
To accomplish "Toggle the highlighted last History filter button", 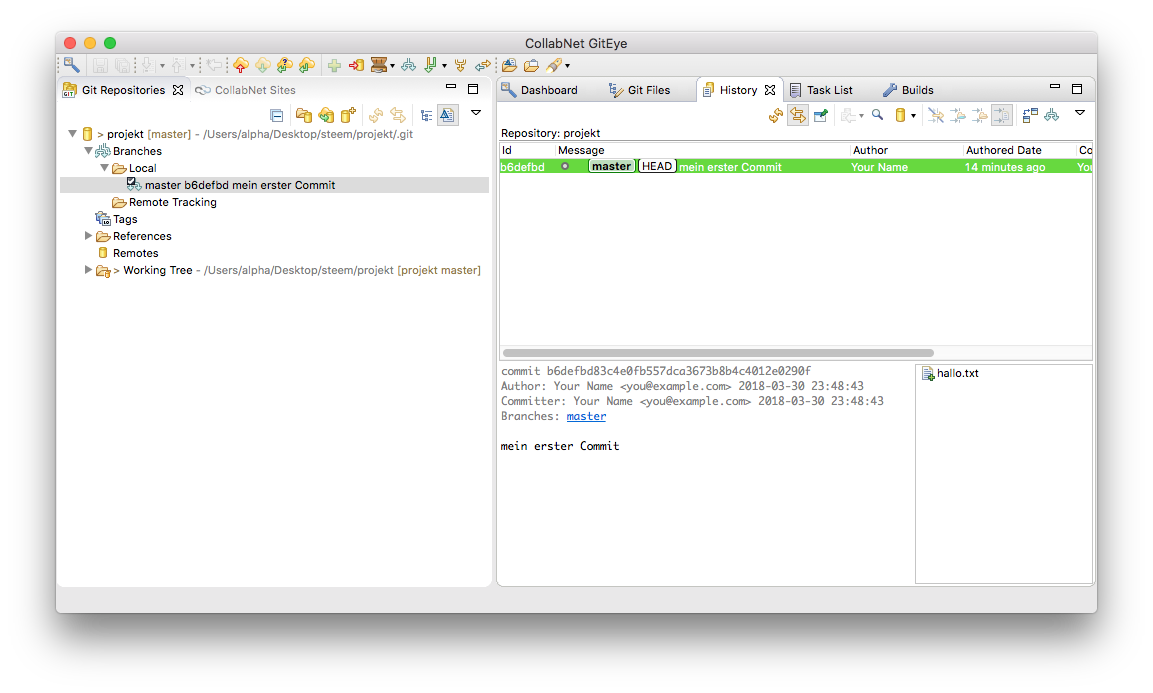I will coord(1002,115).
